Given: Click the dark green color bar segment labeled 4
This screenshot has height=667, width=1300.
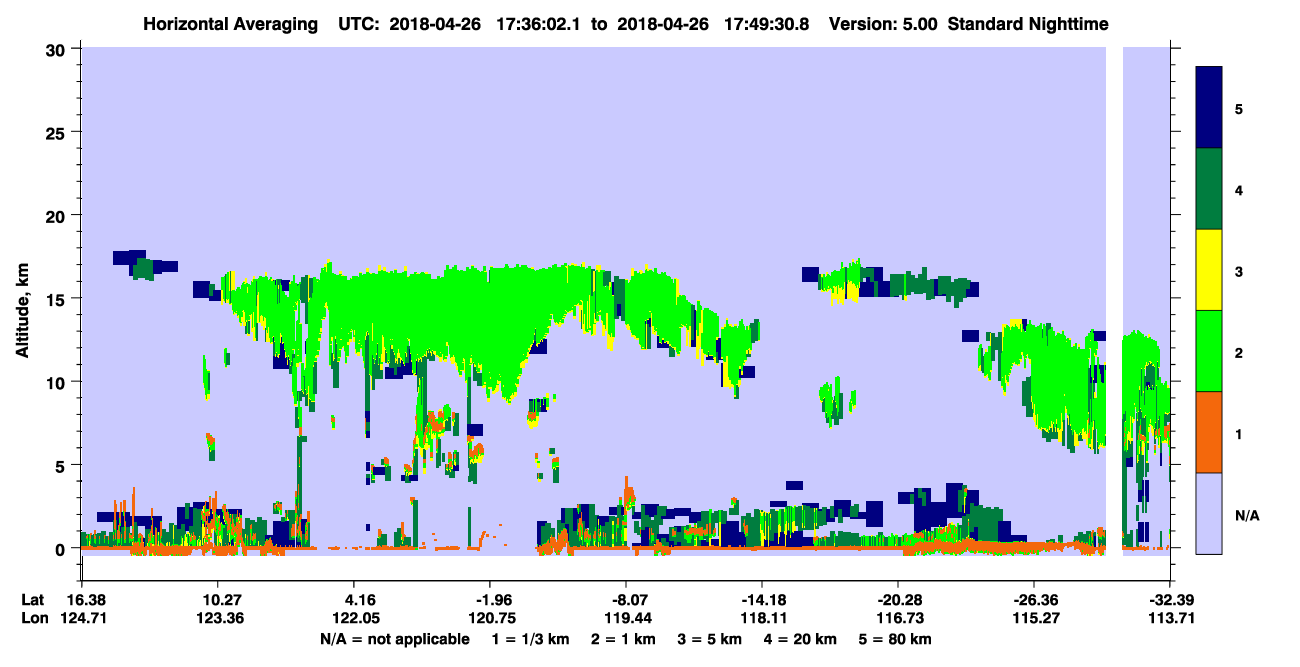Looking at the screenshot, I should 1209,189.
